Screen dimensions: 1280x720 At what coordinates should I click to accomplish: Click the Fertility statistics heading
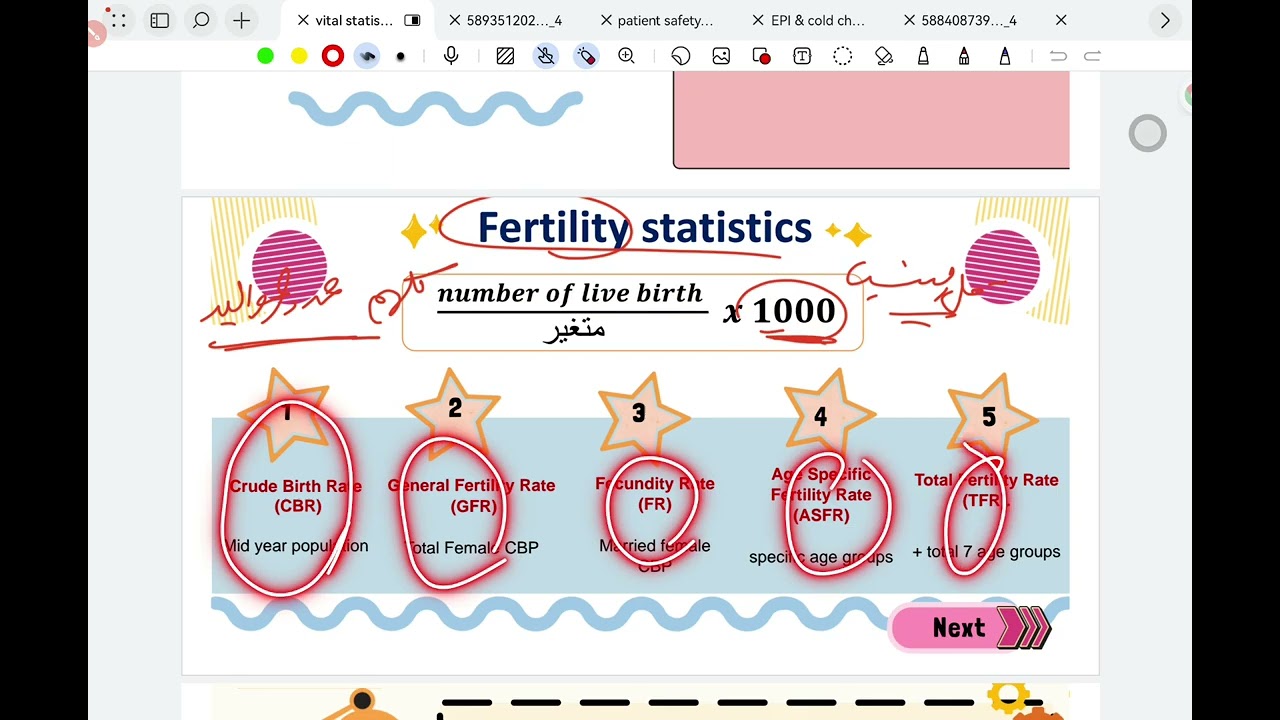point(644,228)
